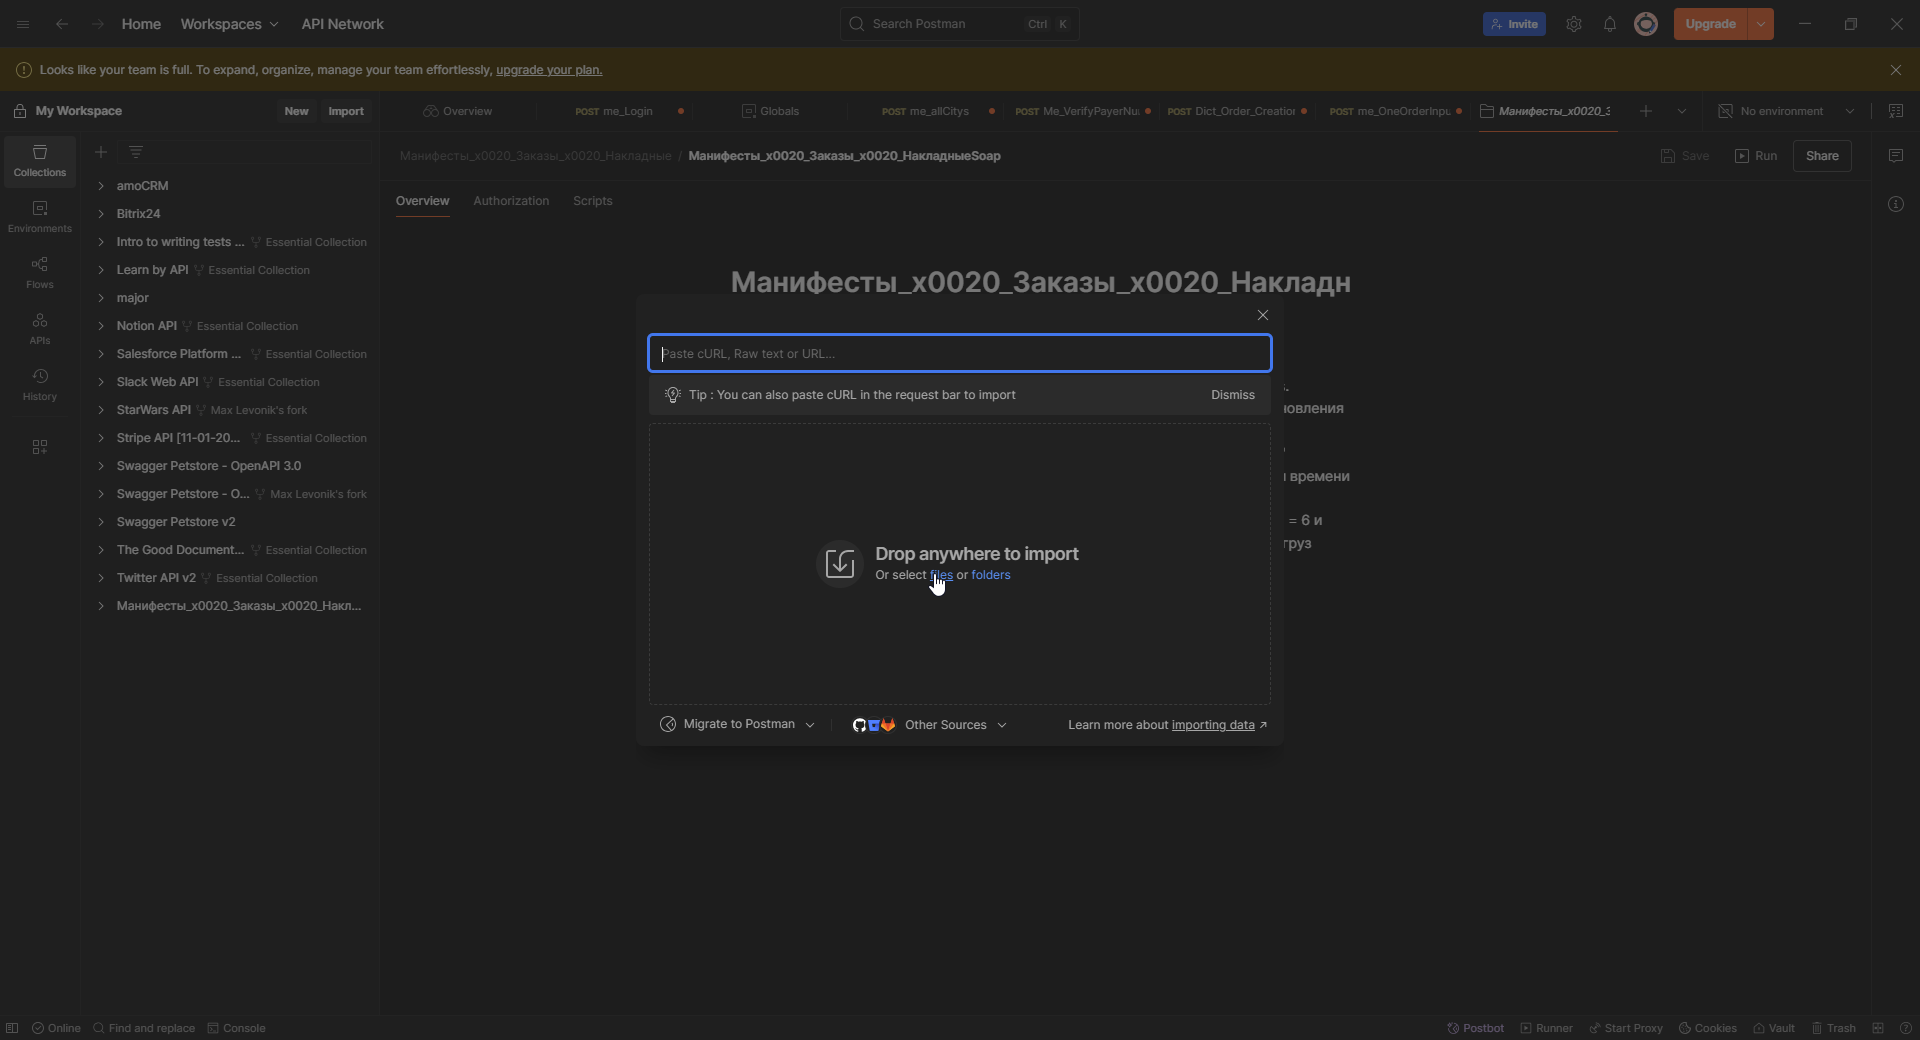Open the Upgrade dropdown arrow
Screen dimensions: 1920x1040
(1761, 24)
